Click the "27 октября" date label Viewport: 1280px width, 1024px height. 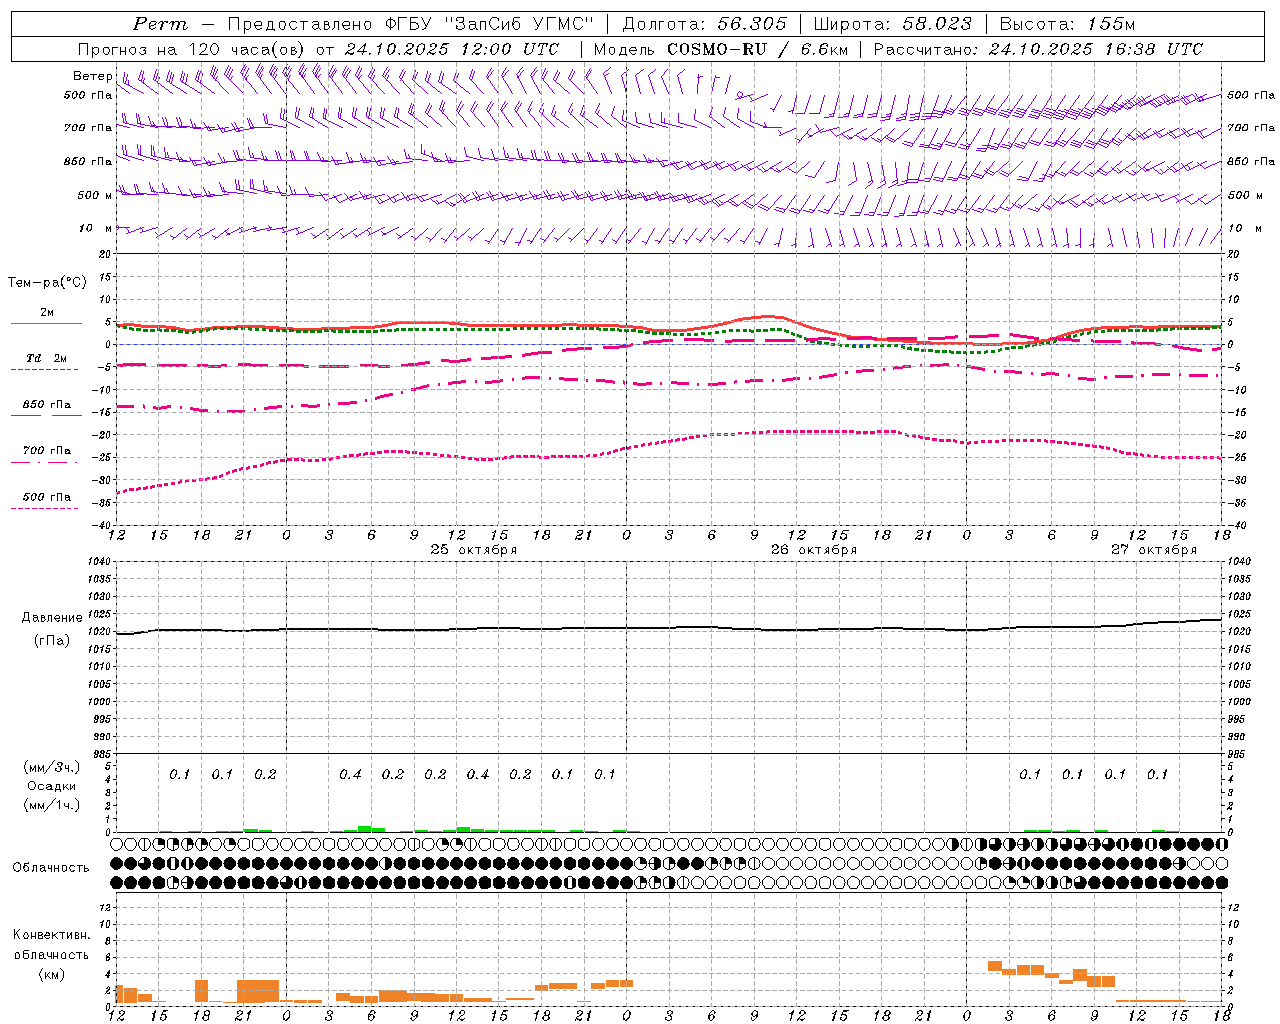click(x=1154, y=550)
